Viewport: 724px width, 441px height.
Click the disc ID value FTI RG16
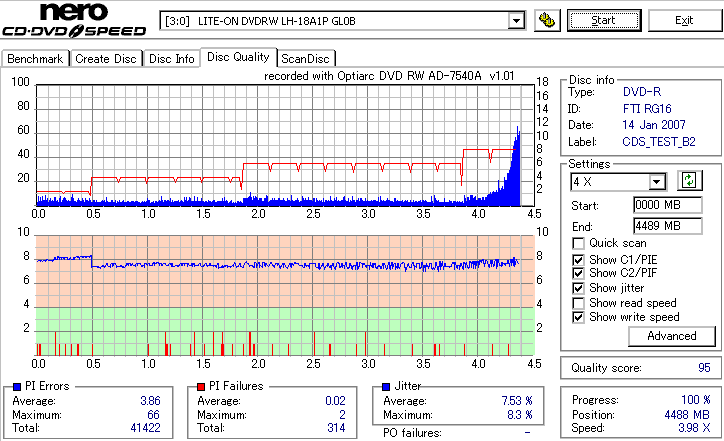coord(647,109)
